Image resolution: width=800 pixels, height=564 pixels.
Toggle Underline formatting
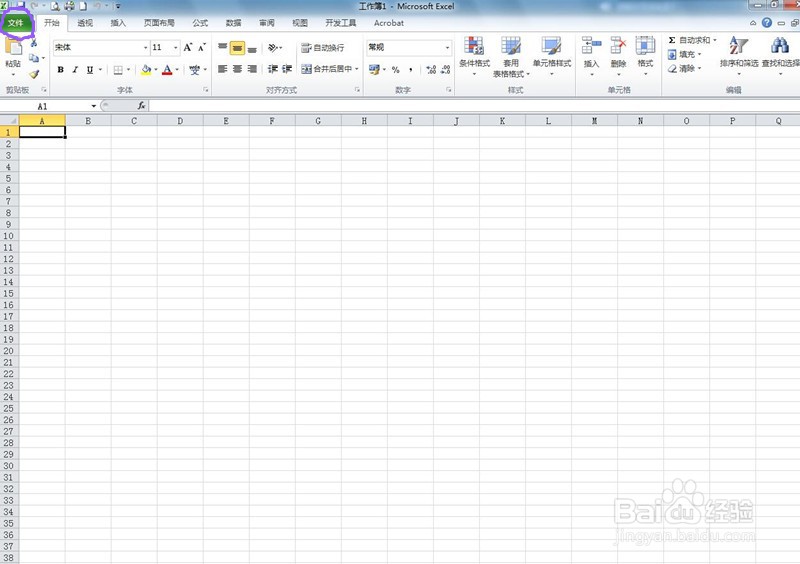tap(90, 70)
